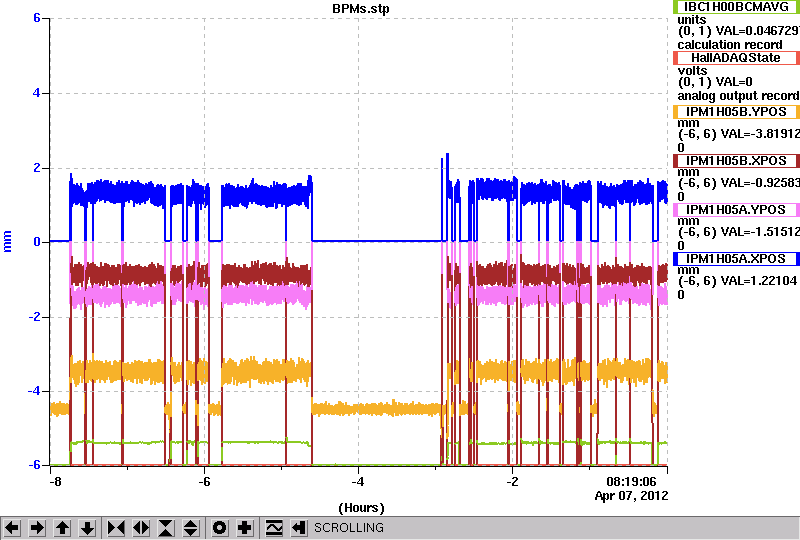Click the vertical mm y-axis label
This screenshot has width=800, height=540.
click(7, 241)
